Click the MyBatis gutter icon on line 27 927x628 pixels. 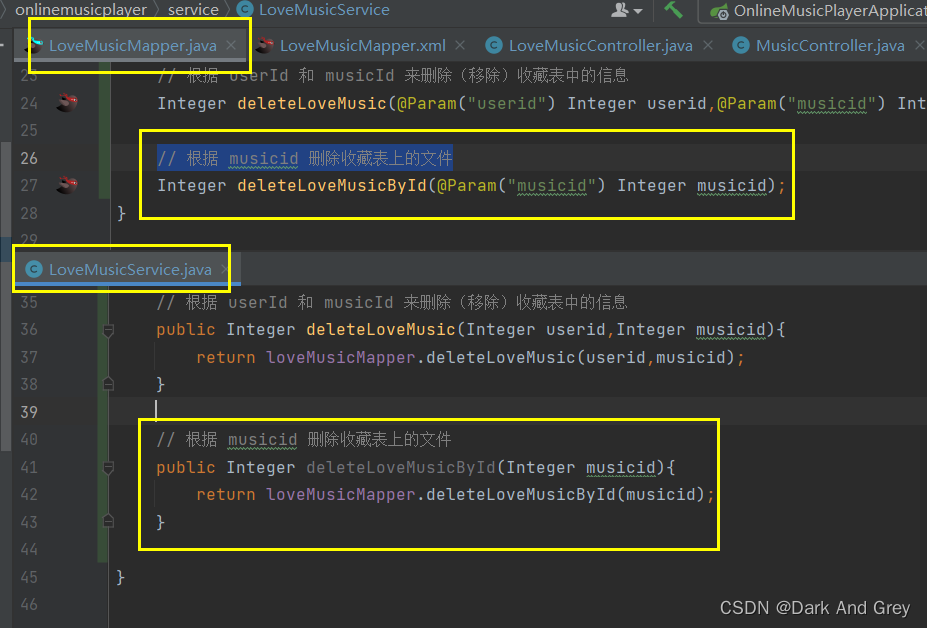[x=67, y=185]
